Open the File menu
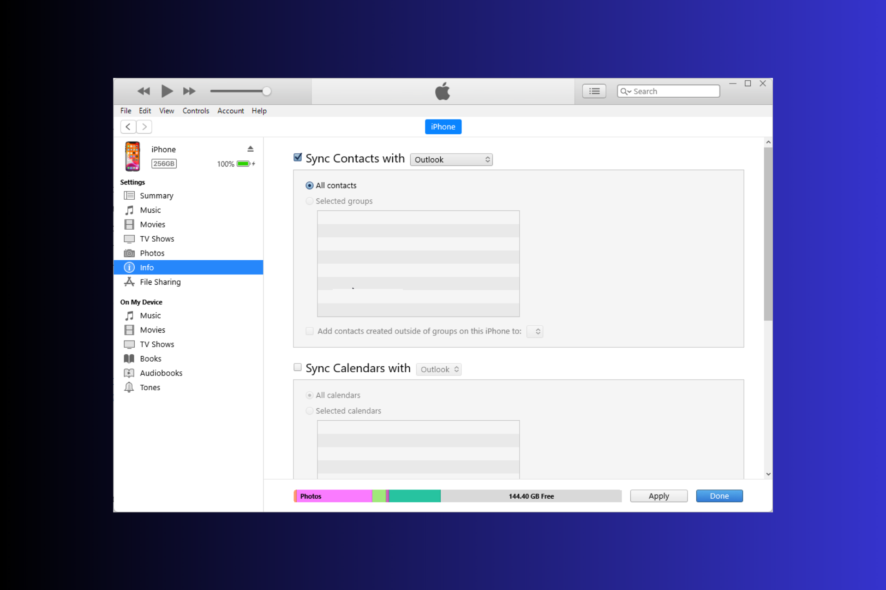Viewport: 886px width, 590px height. pyautogui.click(x=125, y=111)
